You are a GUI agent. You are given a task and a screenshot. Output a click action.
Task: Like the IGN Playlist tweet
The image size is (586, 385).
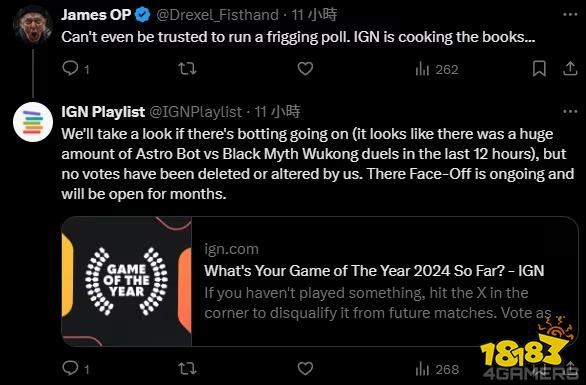[x=305, y=369]
